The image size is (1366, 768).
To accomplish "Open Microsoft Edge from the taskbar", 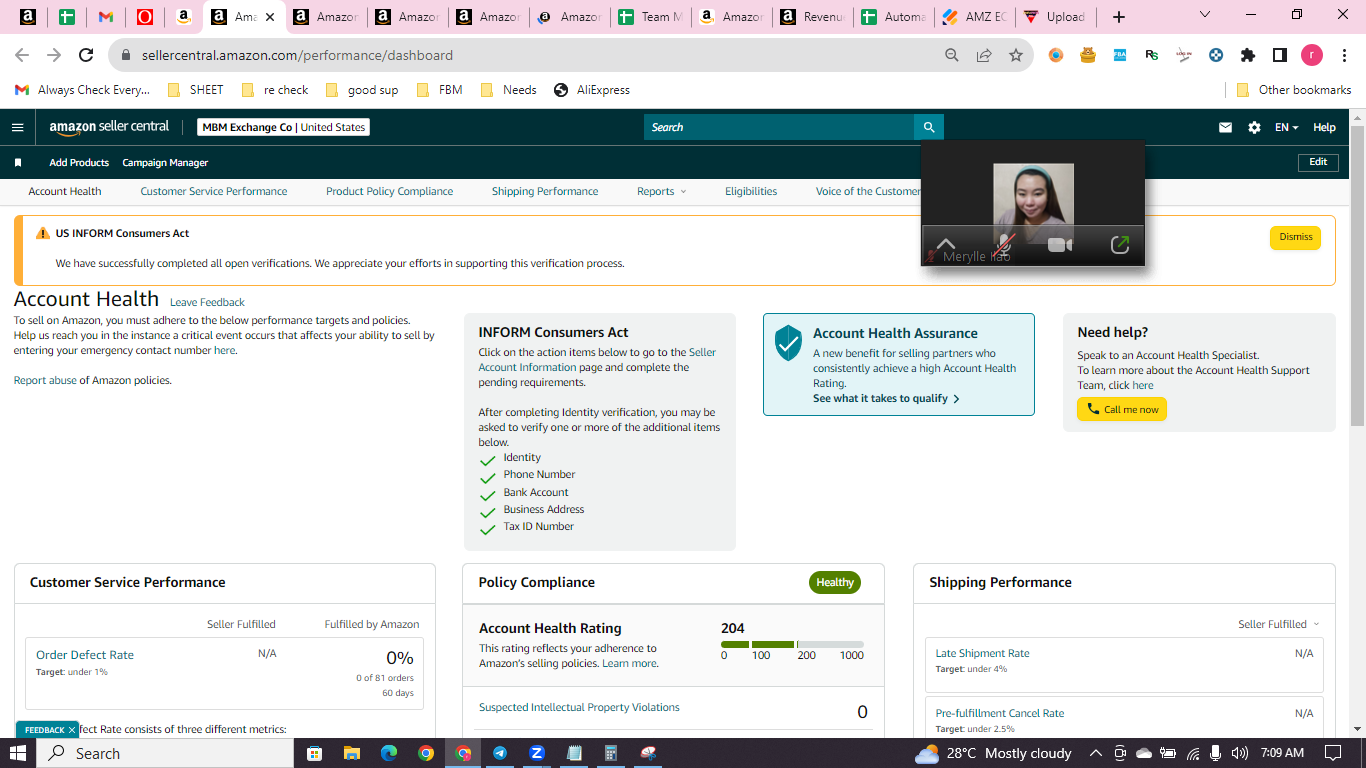I will (x=389, y=753).
